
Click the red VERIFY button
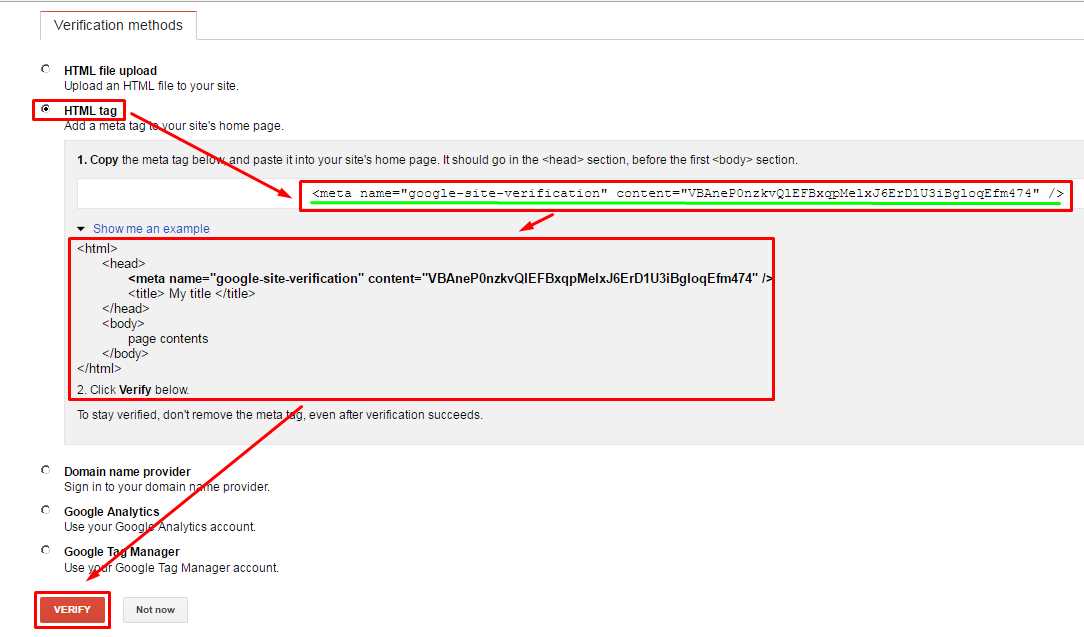pyautogui.click(x=72, y=609)
